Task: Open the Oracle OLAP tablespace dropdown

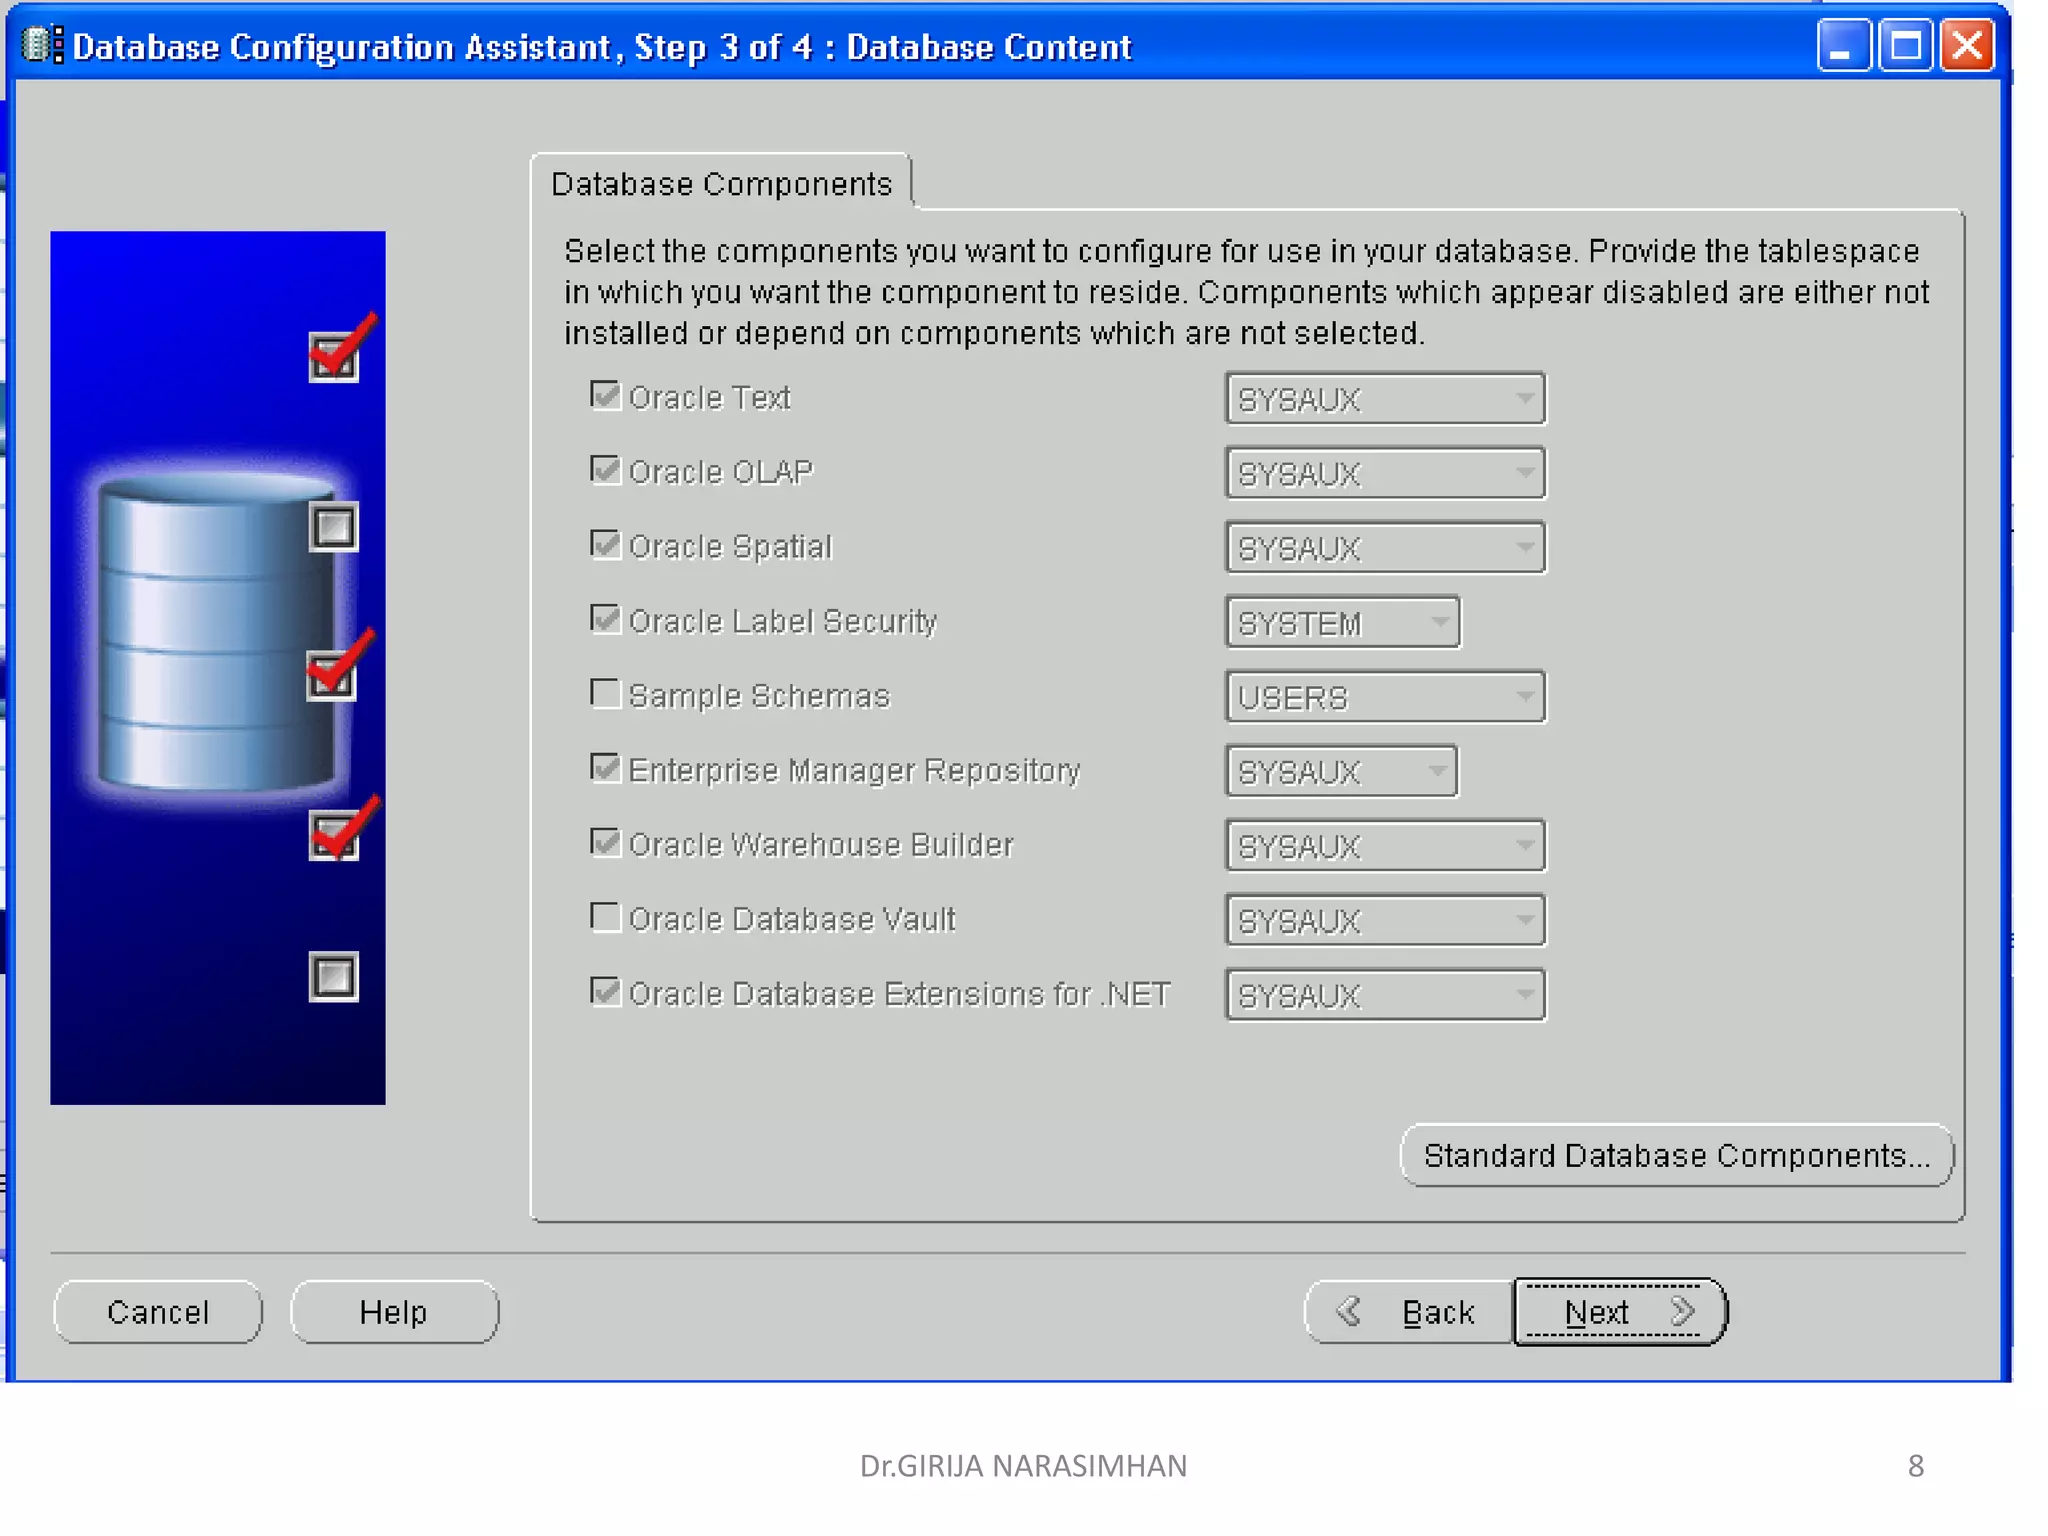Action: click(x=1384, y=473)
